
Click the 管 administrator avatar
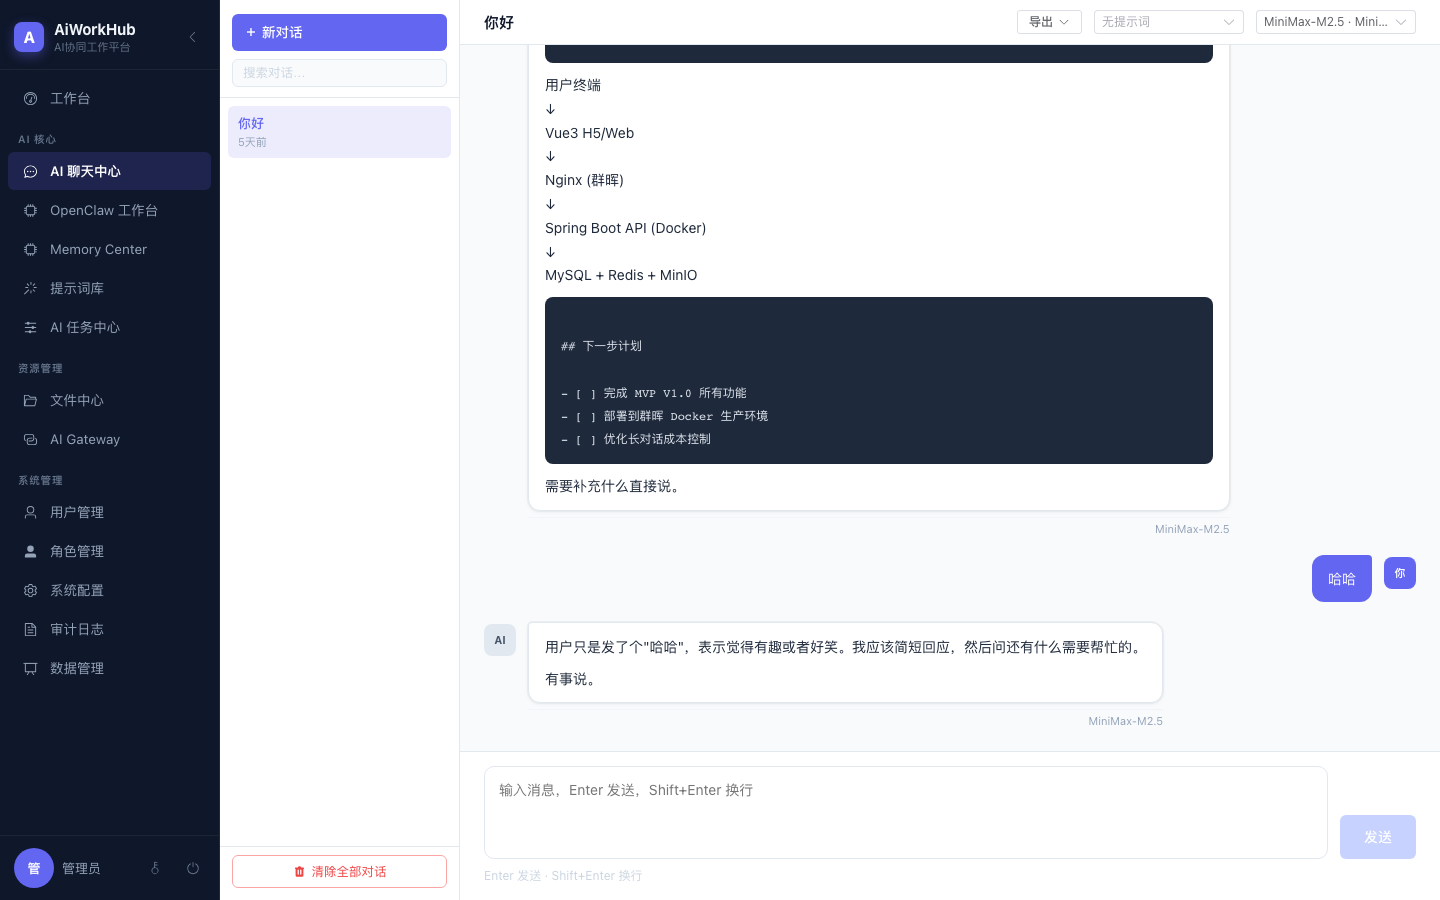pyautogui.click(x=34, y=868)
